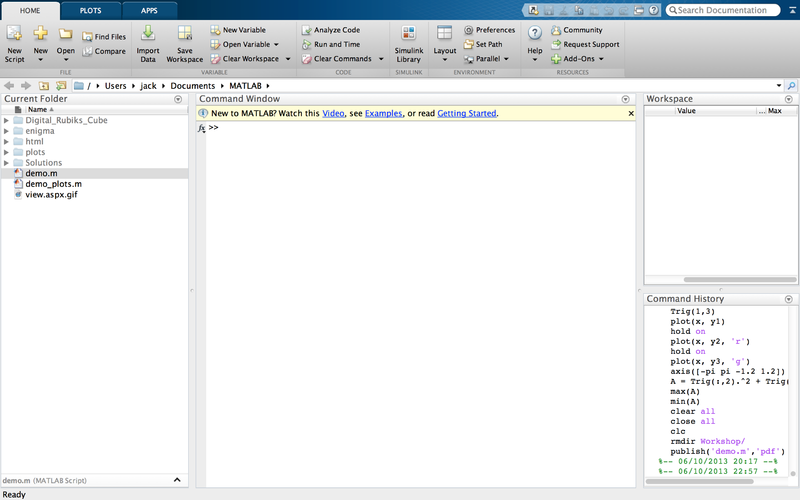
Task: Click the Workspace Value column header
Action: 686,111
